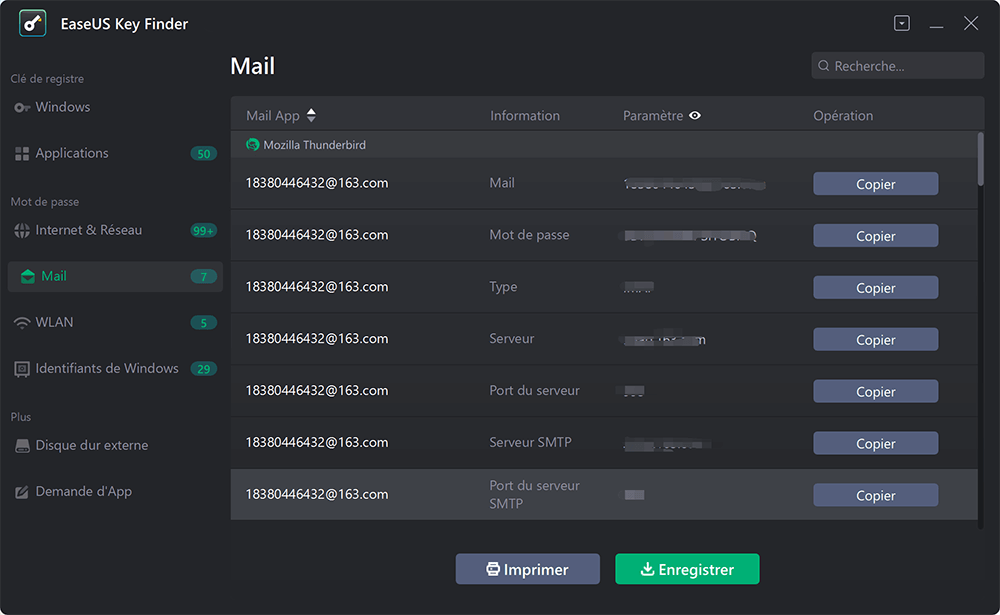Click the Mozilla Thunderbird icon
1000x615 pixels.
pos(253,145)
